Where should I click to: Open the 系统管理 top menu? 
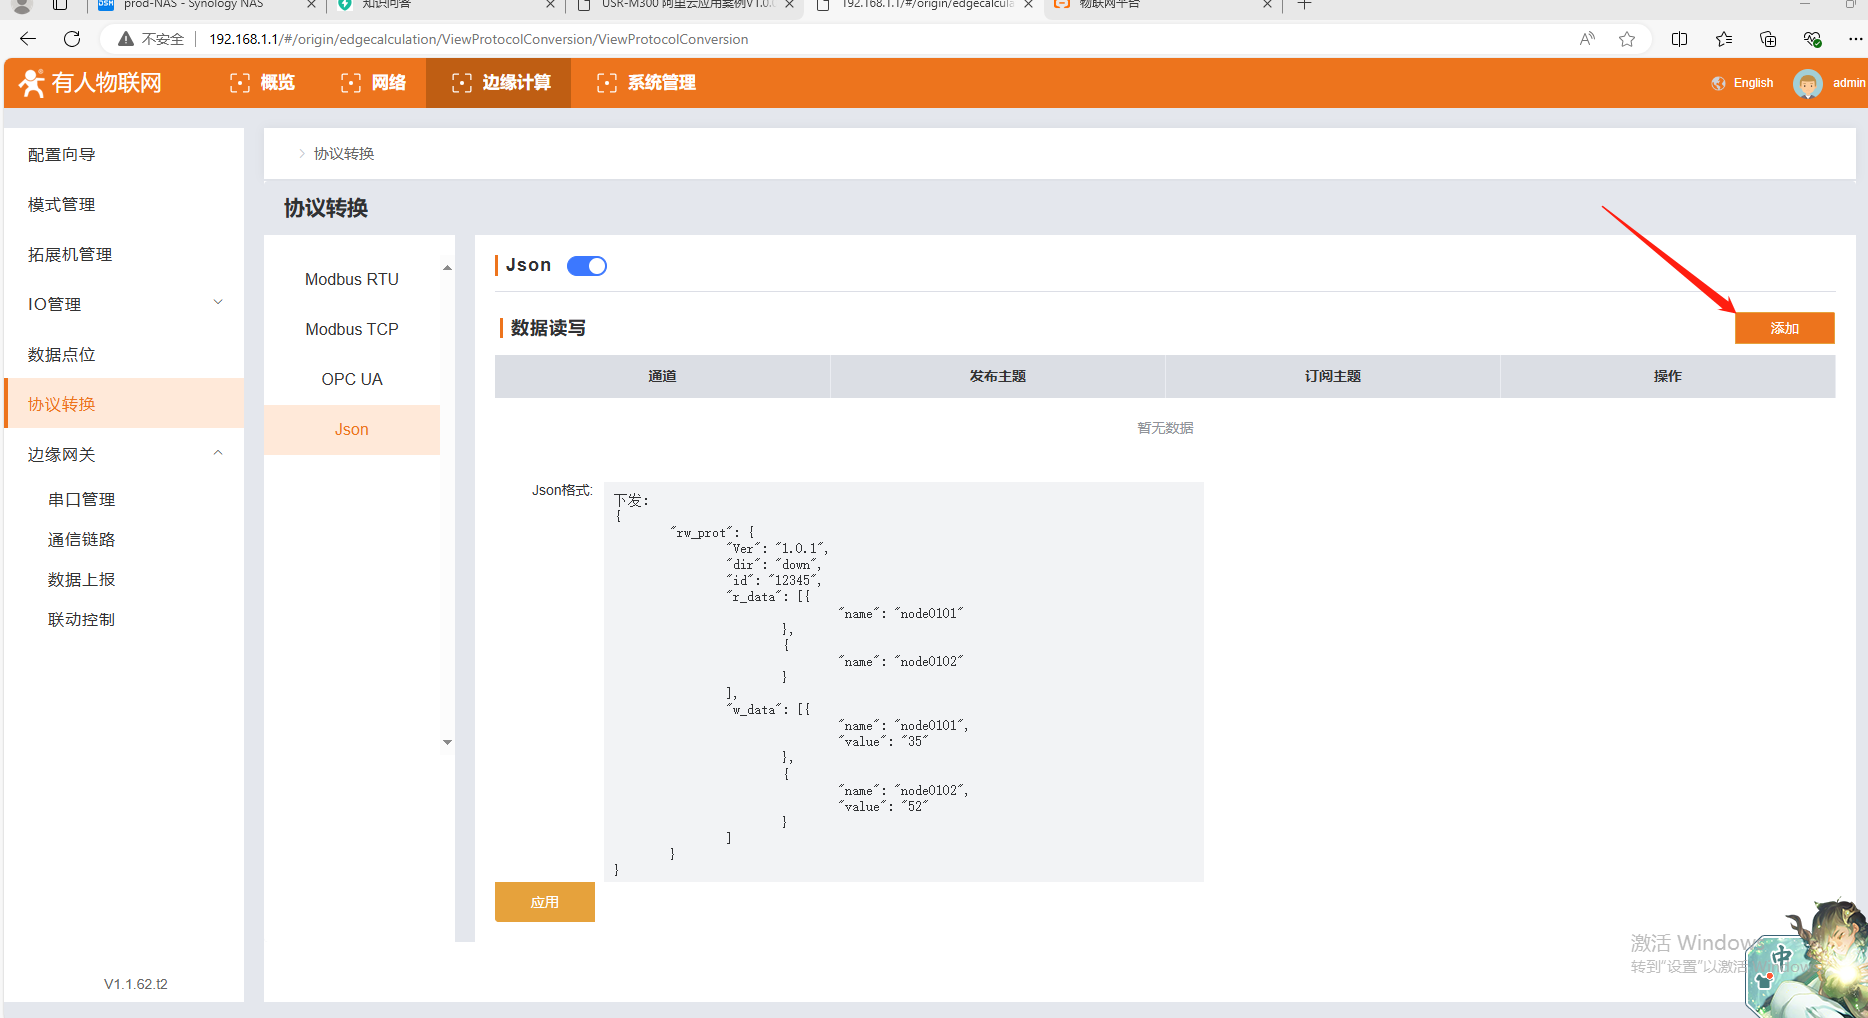[646, 83]
